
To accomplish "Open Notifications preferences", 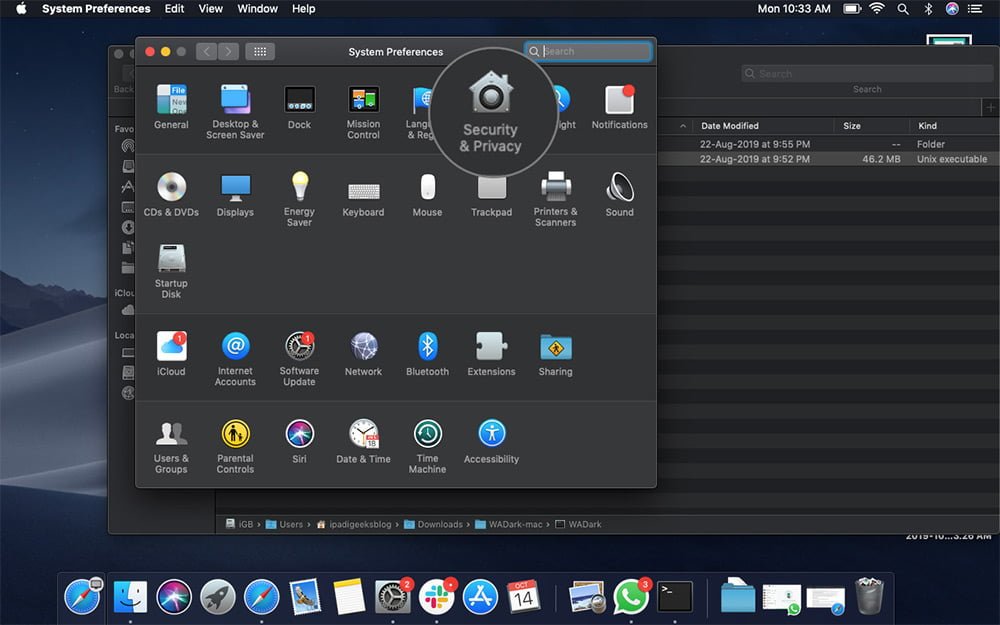I will click(619, 107).
